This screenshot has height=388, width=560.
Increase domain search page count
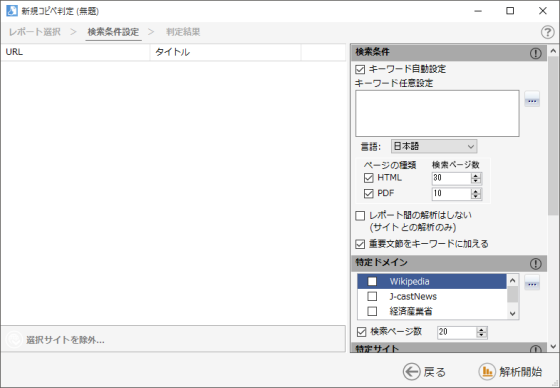click(481, 330)
